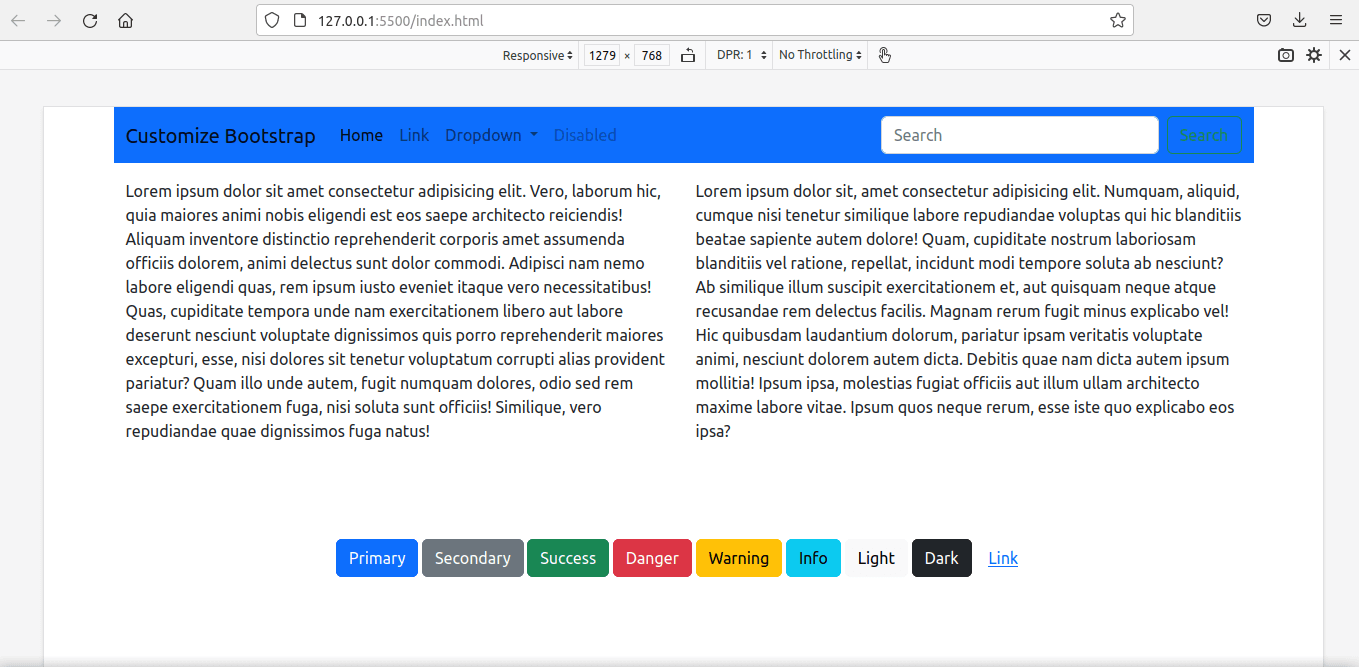1359x667 pixels.
Task: Enable touch simulation in responsive mode
Action: pyautogui.click(x=884, y=55)
